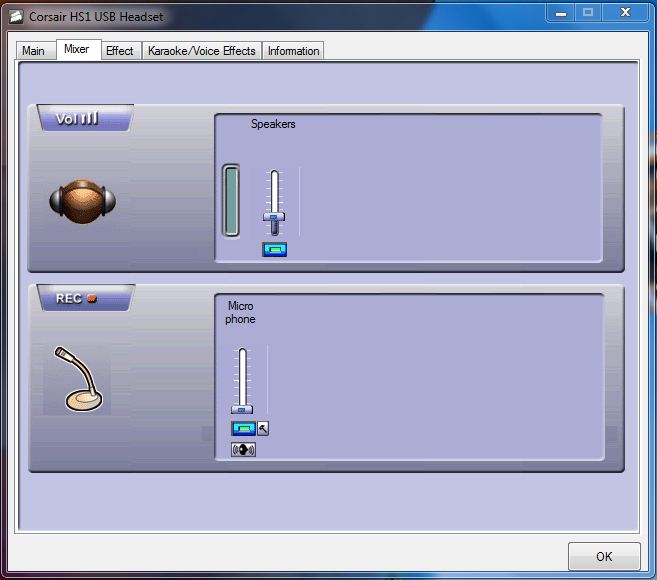Open the Karaoke/Voice Effects tab
This screenshot has height=580, width=657.
pyautogui.click(x=202, y=51)
